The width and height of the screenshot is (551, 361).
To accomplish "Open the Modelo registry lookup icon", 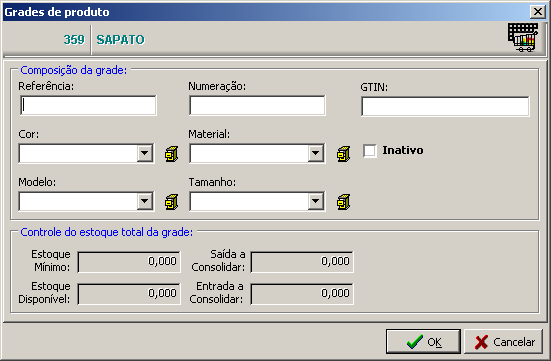I will [x=171, y=202].
